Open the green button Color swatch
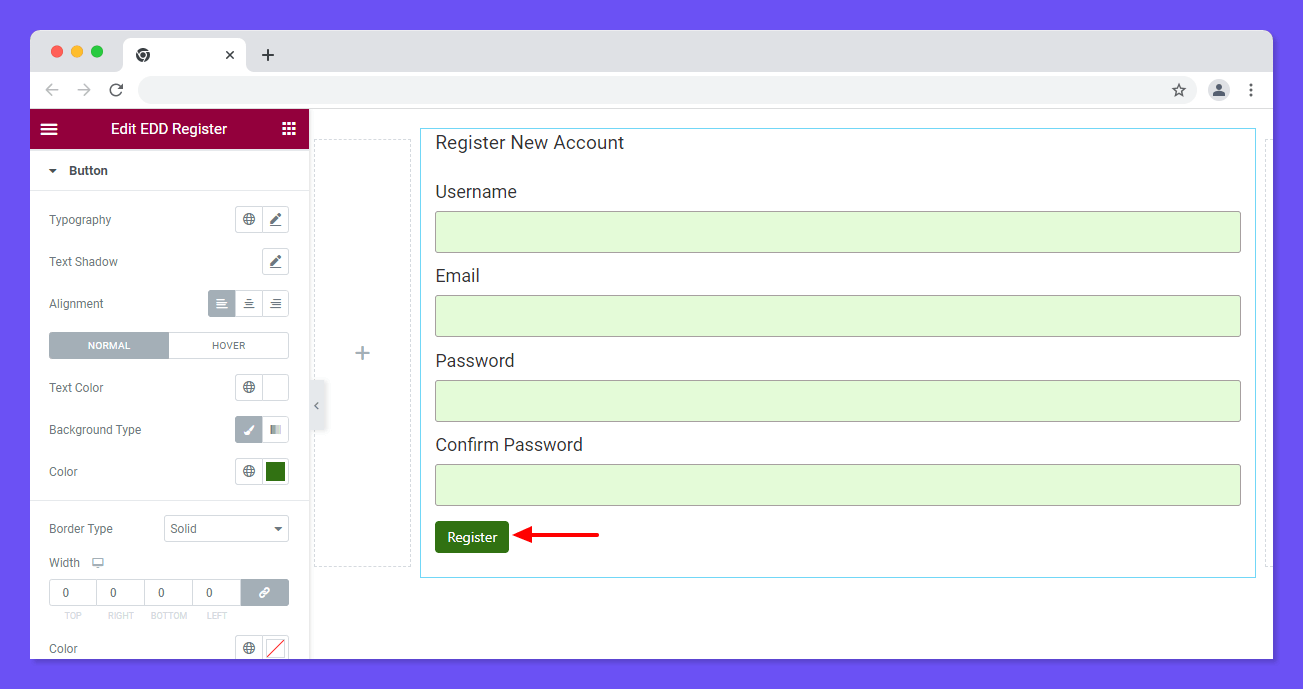 click(x=275, y=471)
